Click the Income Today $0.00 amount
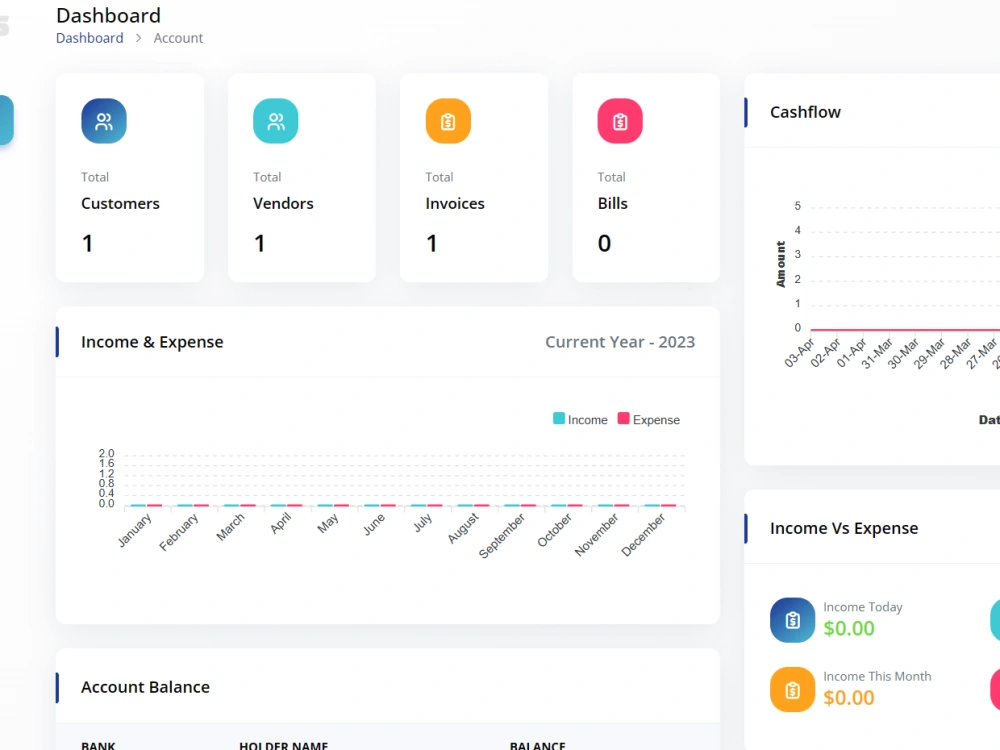Viewport: 1000px width, 750px height. (x=849, y=629)
